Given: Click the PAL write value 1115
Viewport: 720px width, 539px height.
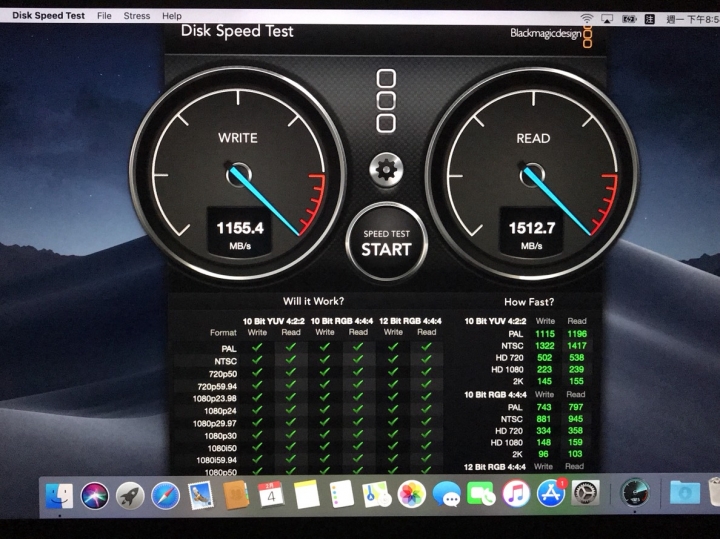Looking at the screenshot, I should (x=545, y=334).
